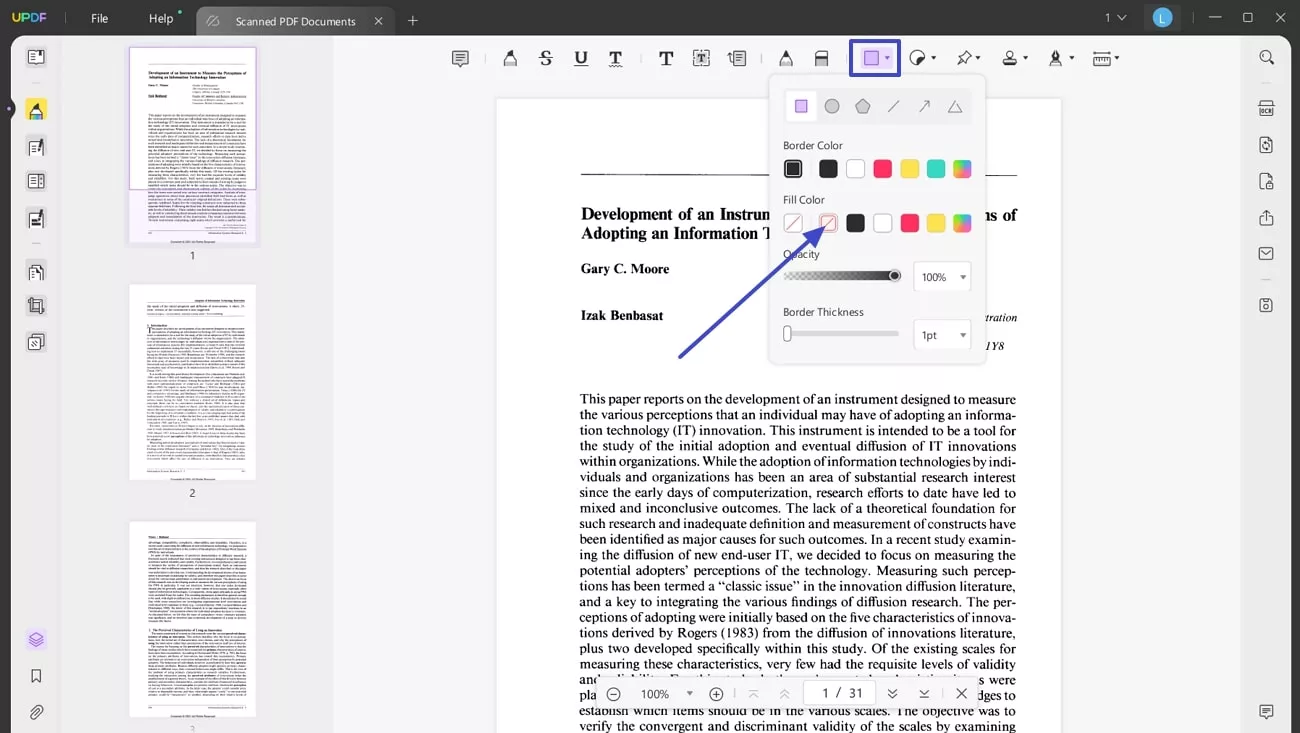
Task: Select the Pencil drawing tool
Action: click(786, 59)
